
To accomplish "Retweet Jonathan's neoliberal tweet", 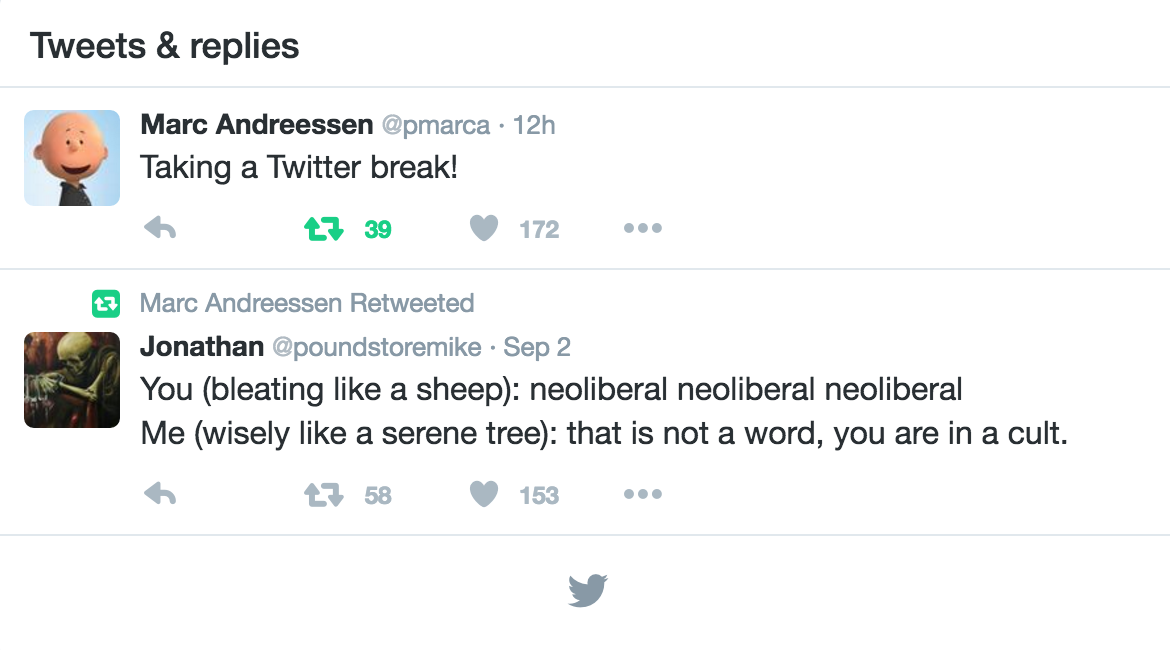I will pyautogui.click(x=324, y=494).
